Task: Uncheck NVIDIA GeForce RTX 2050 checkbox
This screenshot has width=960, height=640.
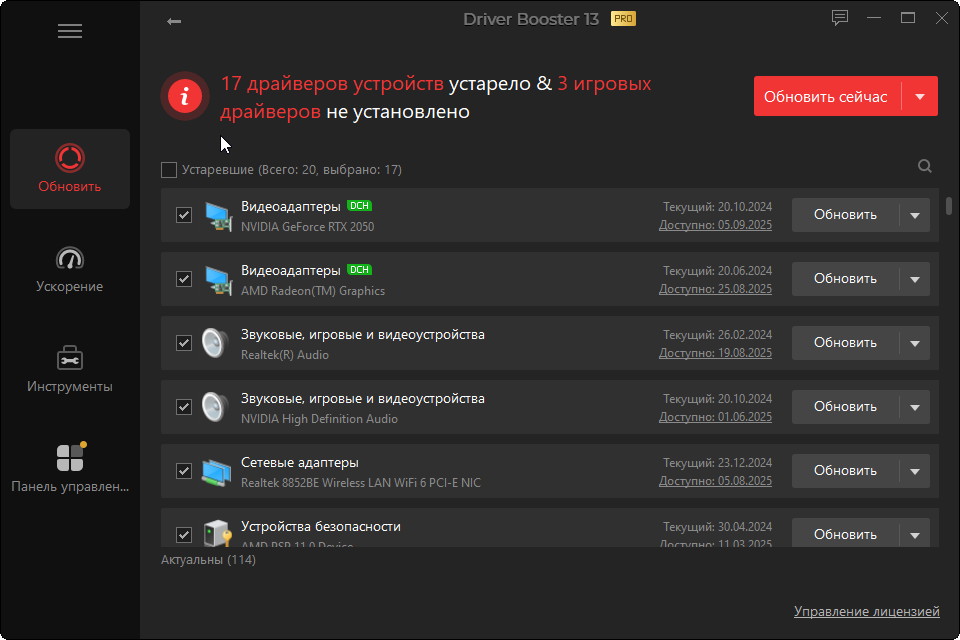Action: tap(184, 215)
